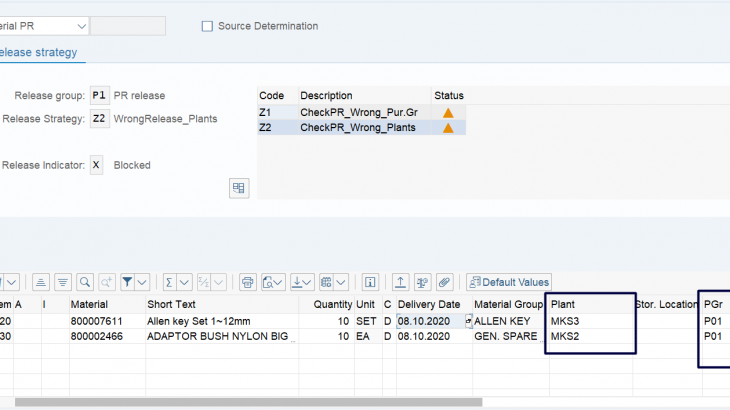Click the Choose Layout grid icon

point(326,282)
